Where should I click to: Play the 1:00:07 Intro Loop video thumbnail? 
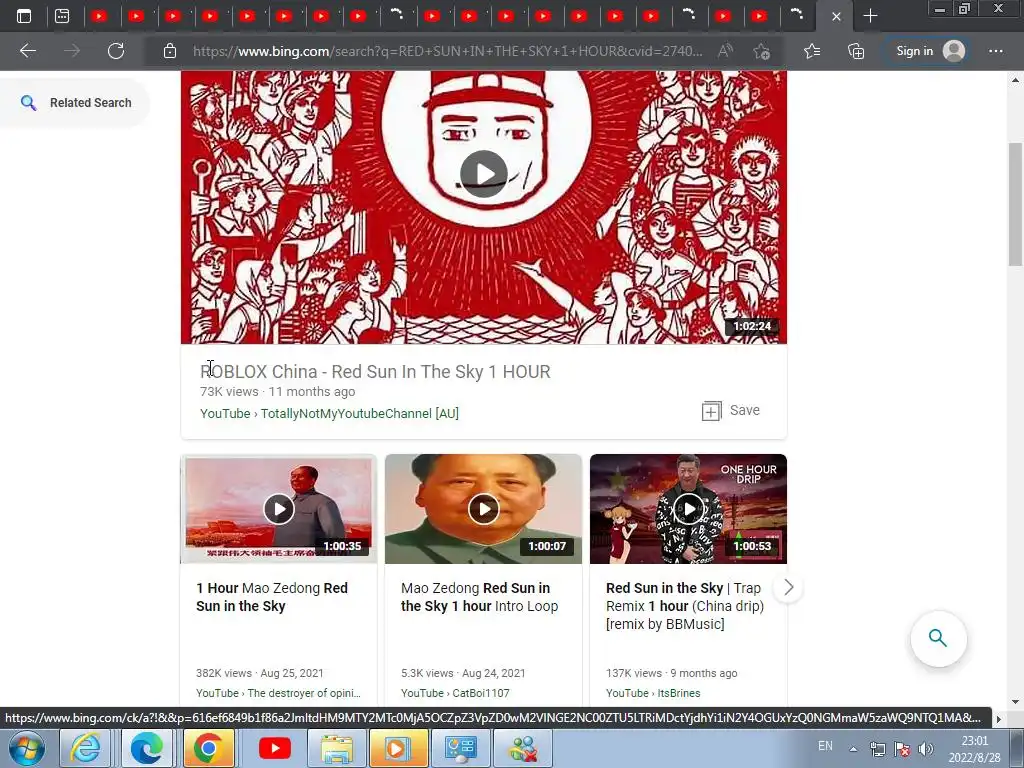483,509
